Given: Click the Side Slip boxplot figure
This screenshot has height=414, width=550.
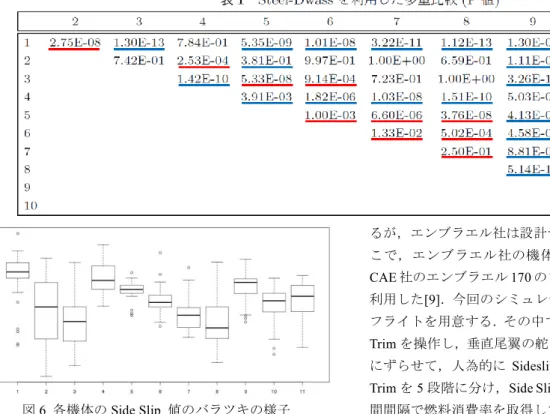Looking at the screenshot, I should point(165,310).
